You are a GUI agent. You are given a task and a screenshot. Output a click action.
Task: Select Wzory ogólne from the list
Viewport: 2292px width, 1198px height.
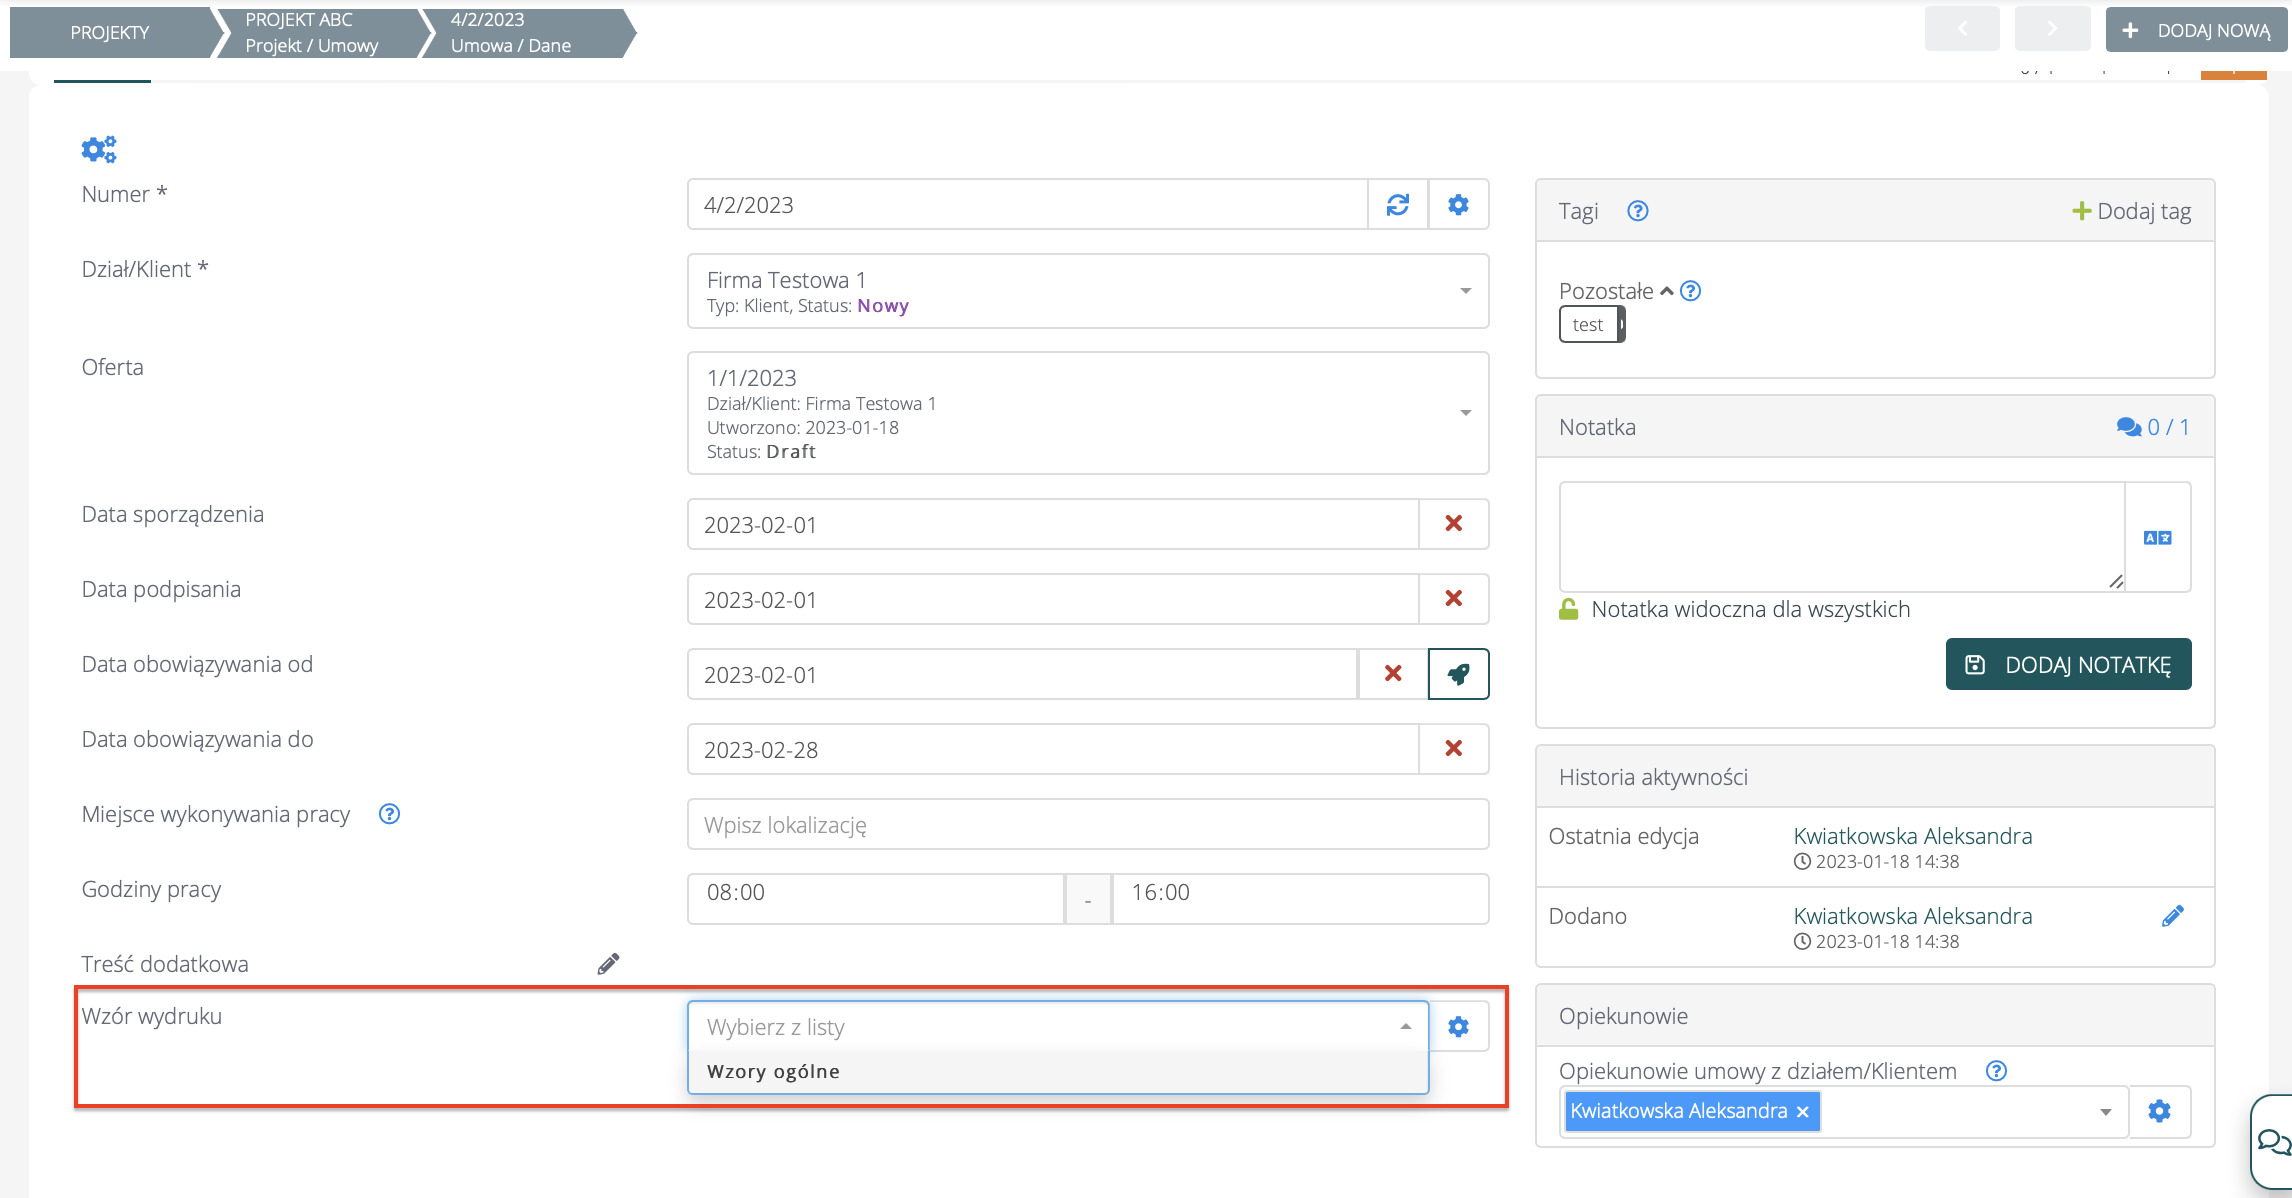point(773,1072)
